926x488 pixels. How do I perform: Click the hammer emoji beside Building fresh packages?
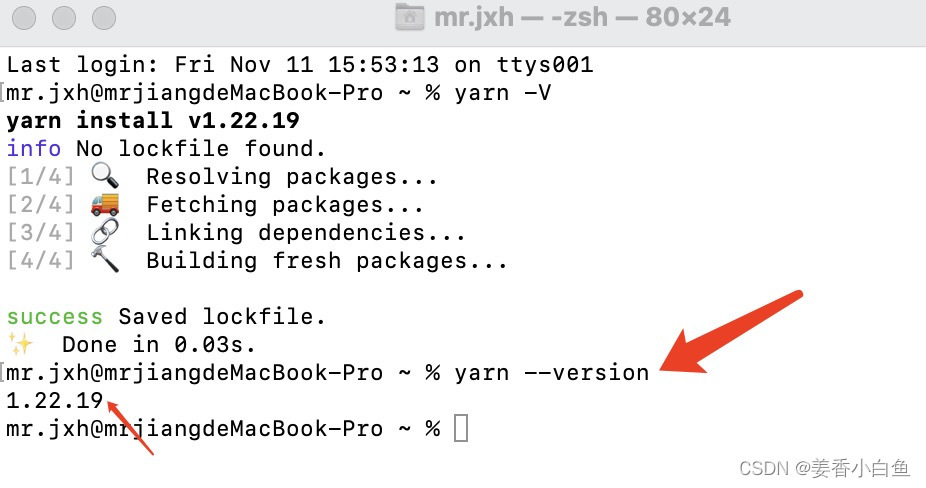(105, 259)
